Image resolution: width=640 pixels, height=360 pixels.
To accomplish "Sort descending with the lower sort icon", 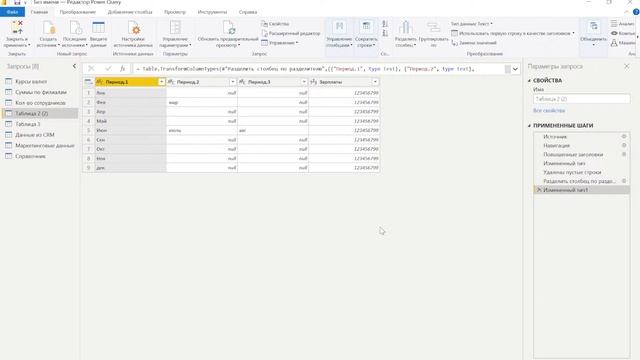I will click(x=385, y=33).
